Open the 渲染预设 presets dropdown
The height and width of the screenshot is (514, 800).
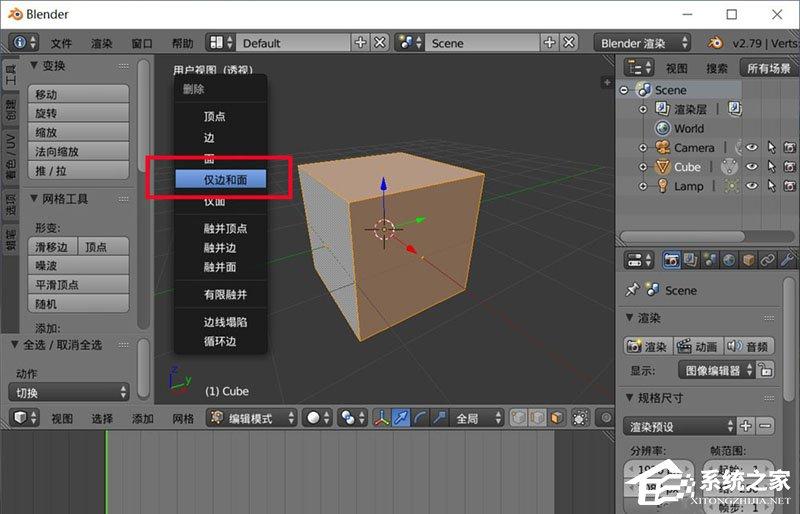tap(680, 426)
